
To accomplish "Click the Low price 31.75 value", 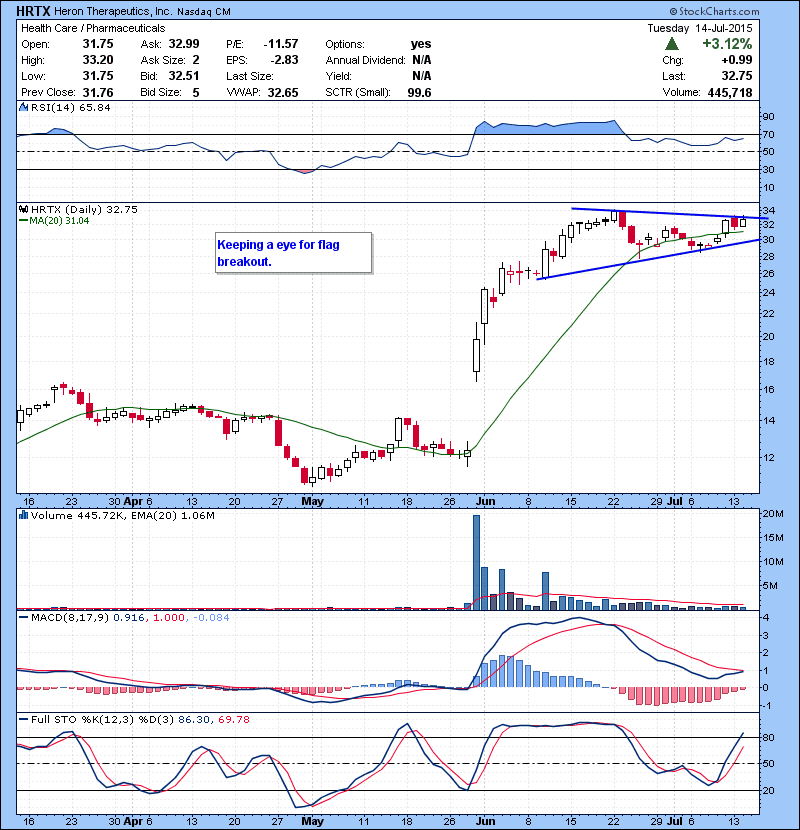I will pyautogui.click(x=98, y=76).
